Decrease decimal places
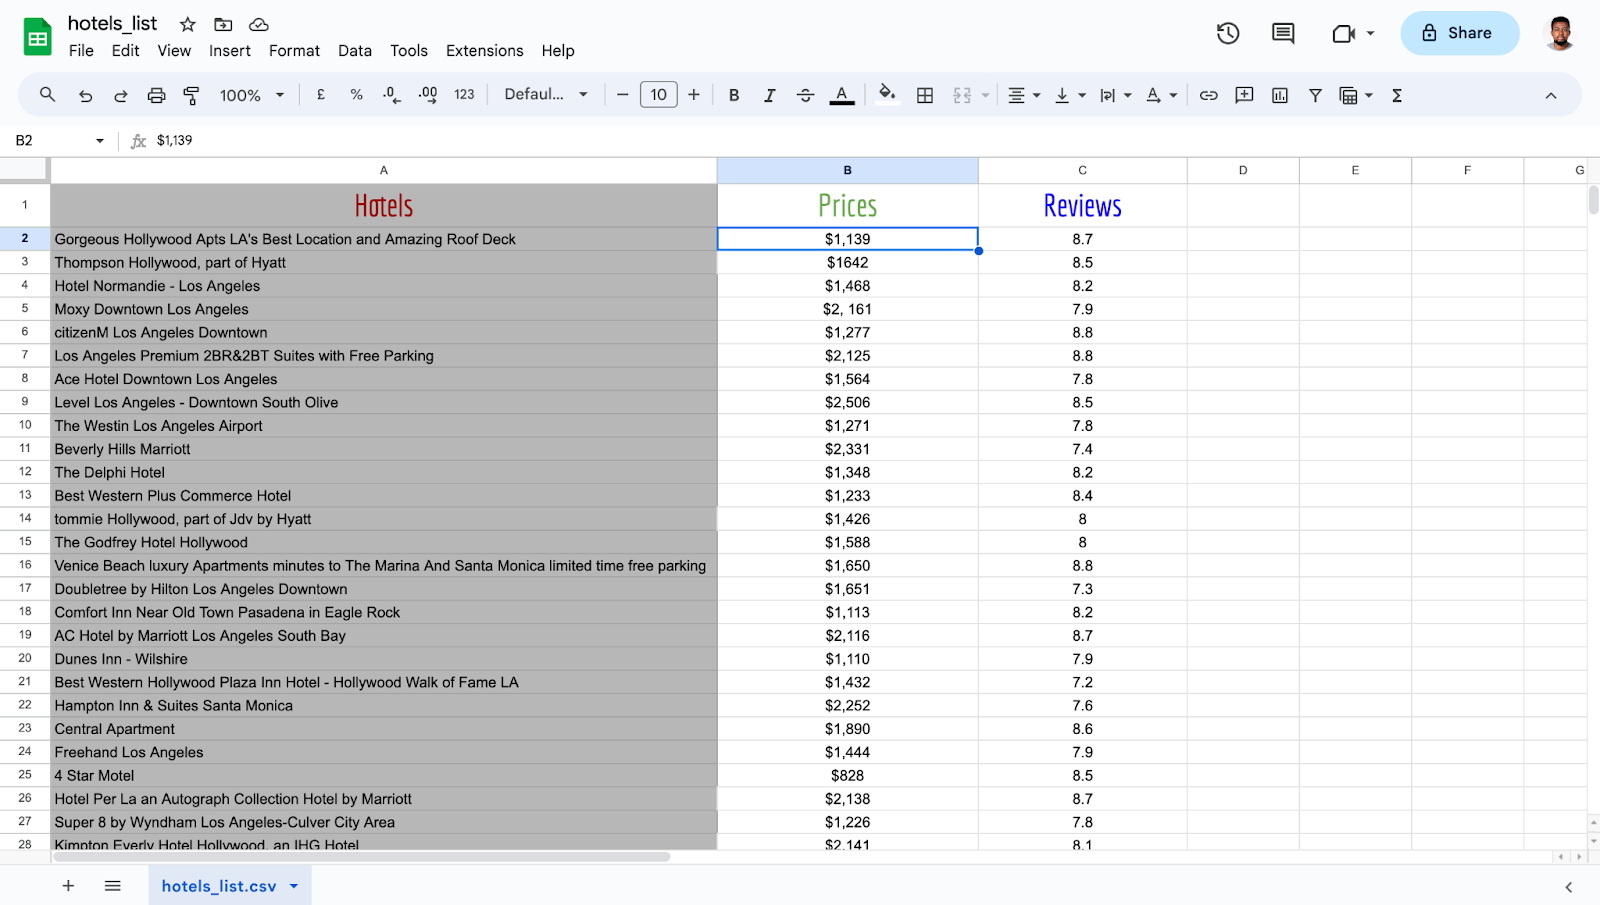This screenshot has height=905, width=1600. (x=391, y=95)
